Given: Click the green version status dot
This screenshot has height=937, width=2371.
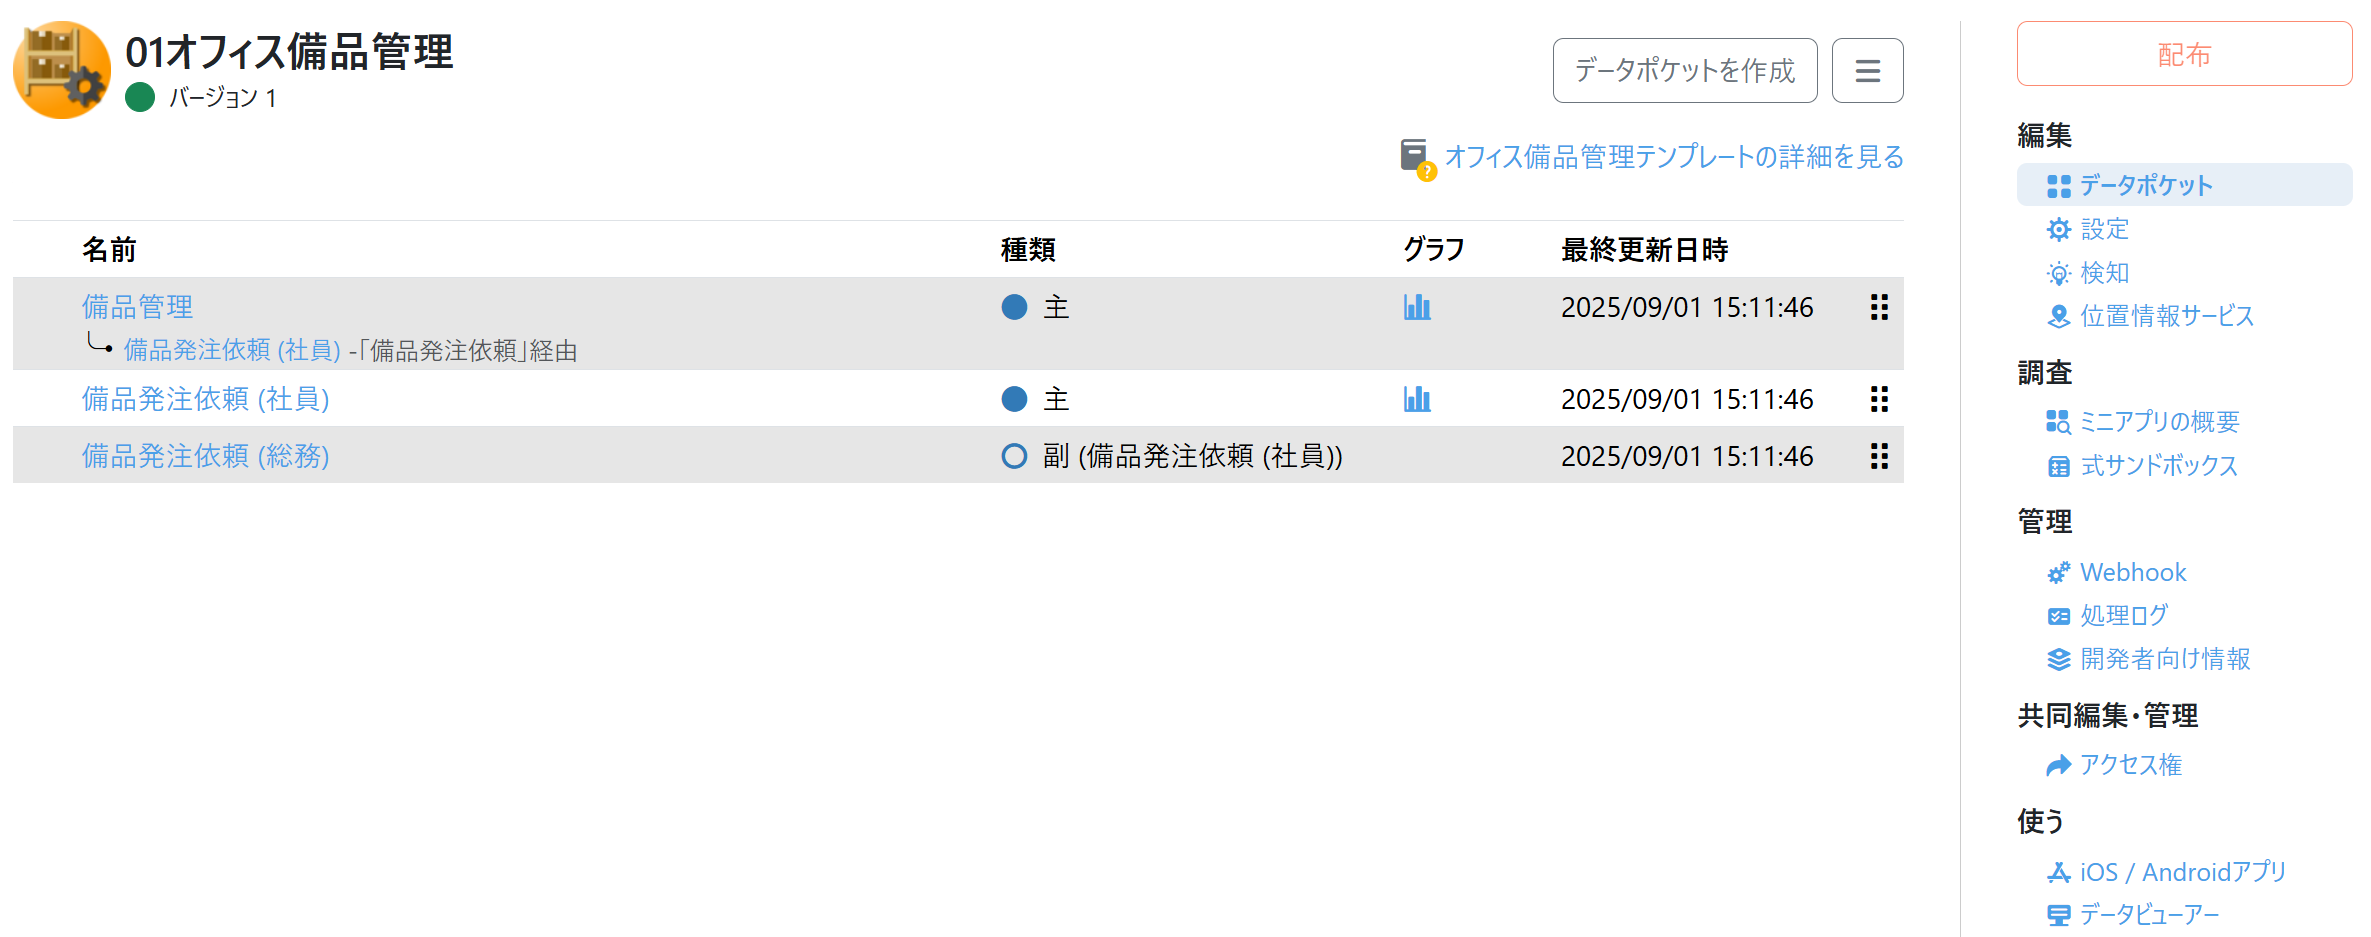Looking at the screenshot, I should 140,97.
